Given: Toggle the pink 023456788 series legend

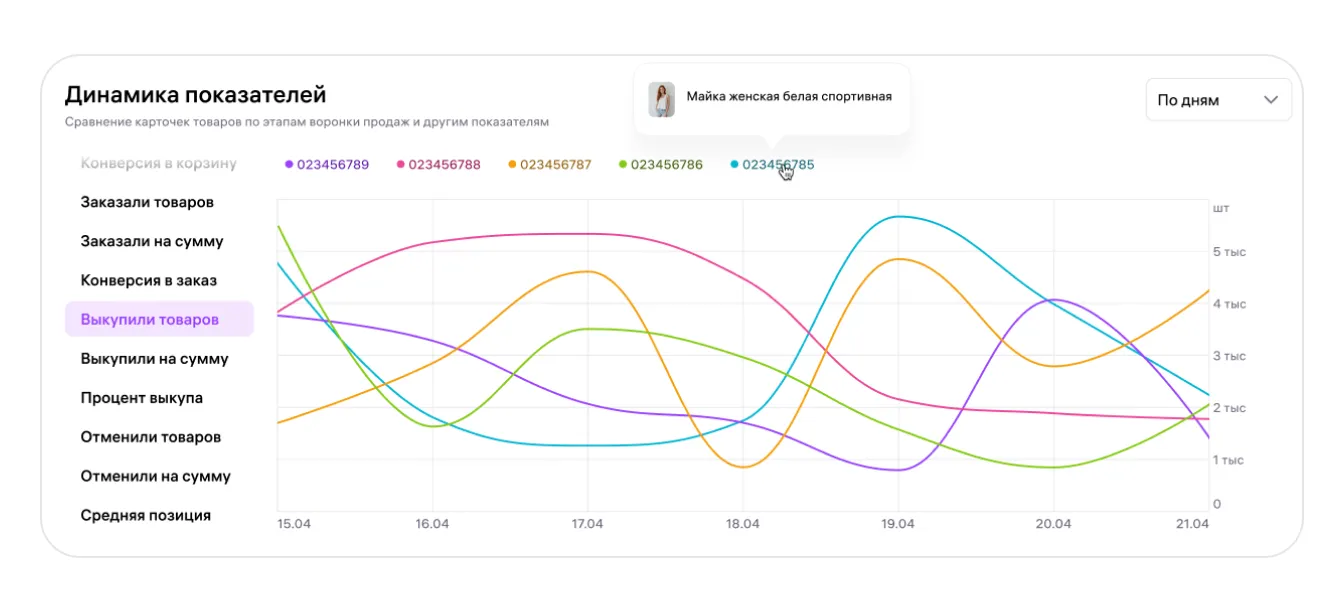Looking at the screenshot, I should (x=438, y=164).
